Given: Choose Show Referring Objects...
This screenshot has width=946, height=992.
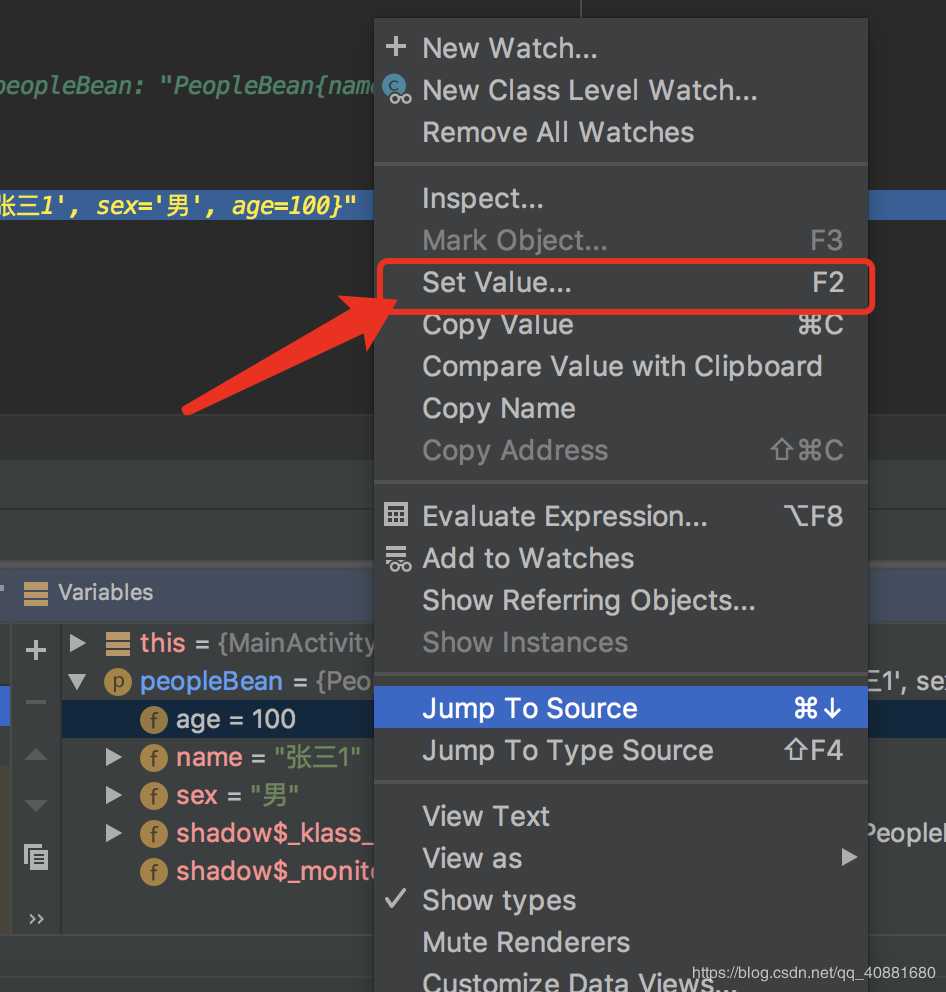Looking at the screenshot, I should click(x=620, y=600).
